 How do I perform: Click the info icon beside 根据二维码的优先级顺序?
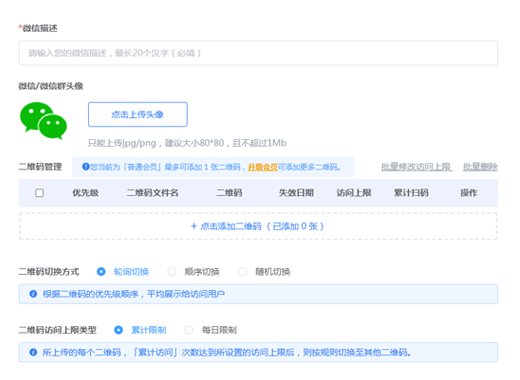point(33,294)
